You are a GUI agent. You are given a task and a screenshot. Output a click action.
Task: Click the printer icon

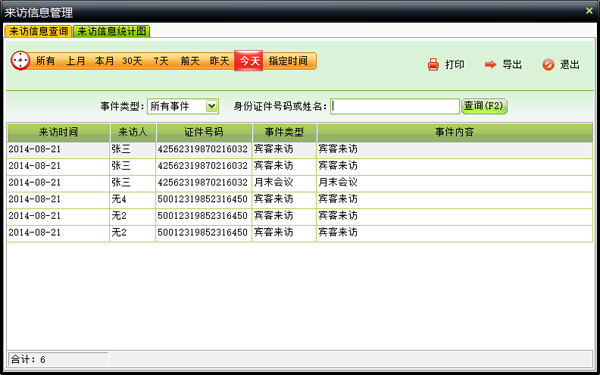[433, 64]
